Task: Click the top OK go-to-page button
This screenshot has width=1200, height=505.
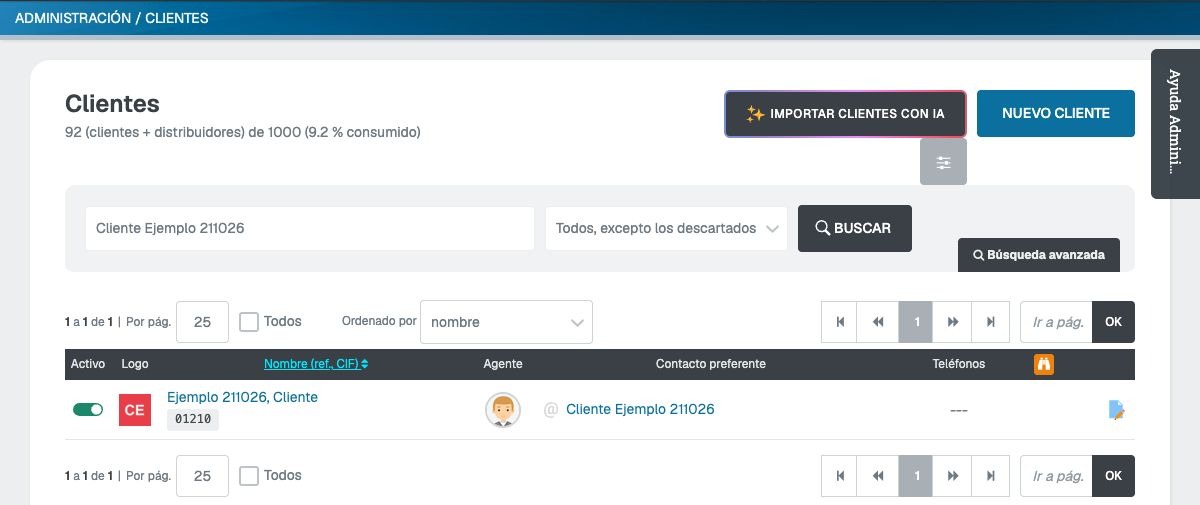Action: (x=1114, y=322)
